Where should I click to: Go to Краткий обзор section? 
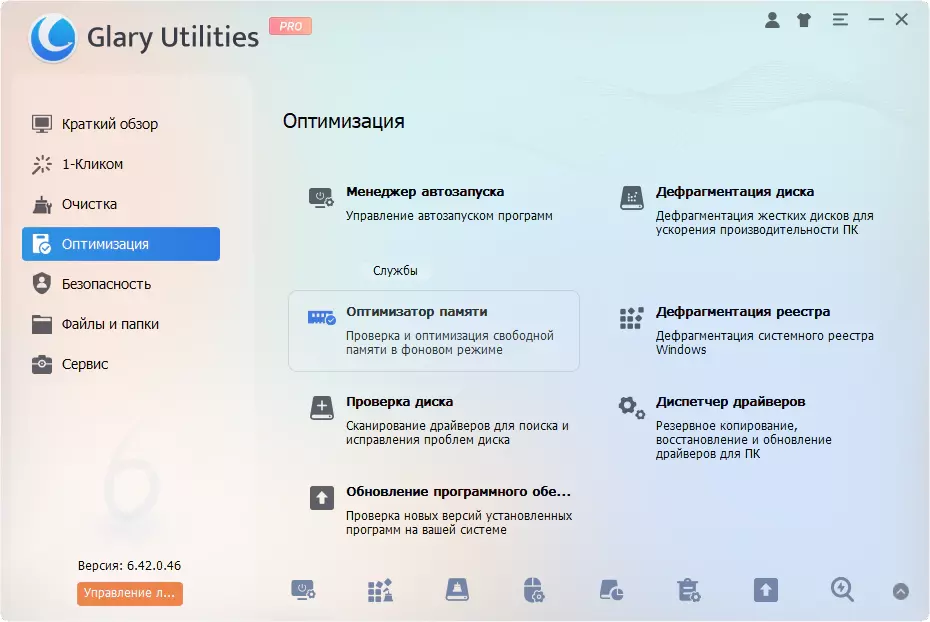click(121, 124)
